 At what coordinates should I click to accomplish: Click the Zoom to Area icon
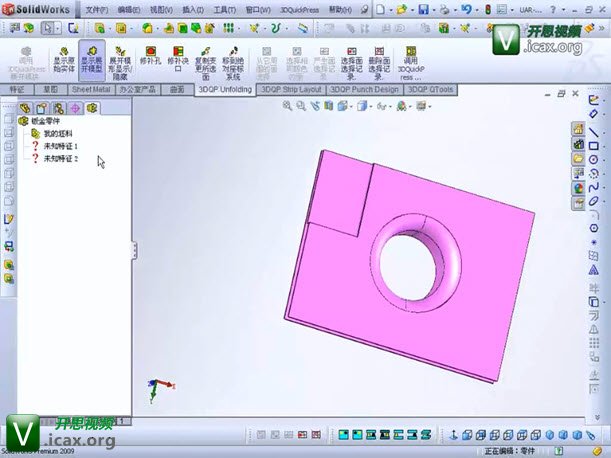[301, 105]
